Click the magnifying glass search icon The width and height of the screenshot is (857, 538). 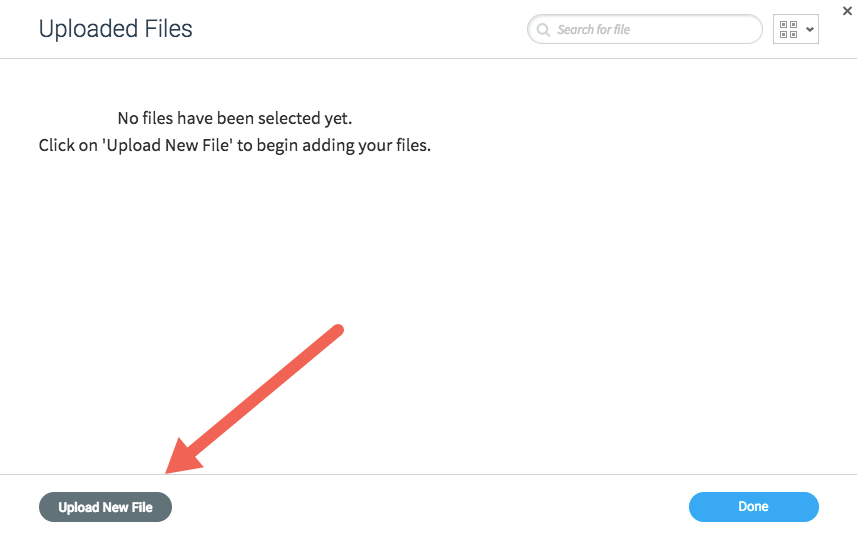coord(543,30)
